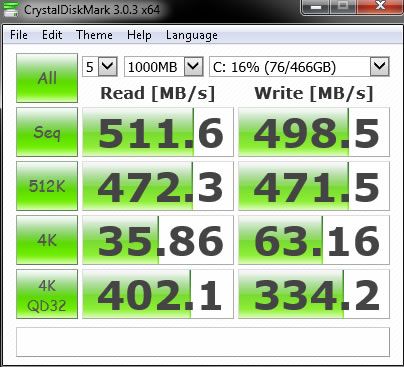Minimize the CrystalDiskMark window
Image resolution: width=404 pixels, height=367 pixels.
coord(316,7)
